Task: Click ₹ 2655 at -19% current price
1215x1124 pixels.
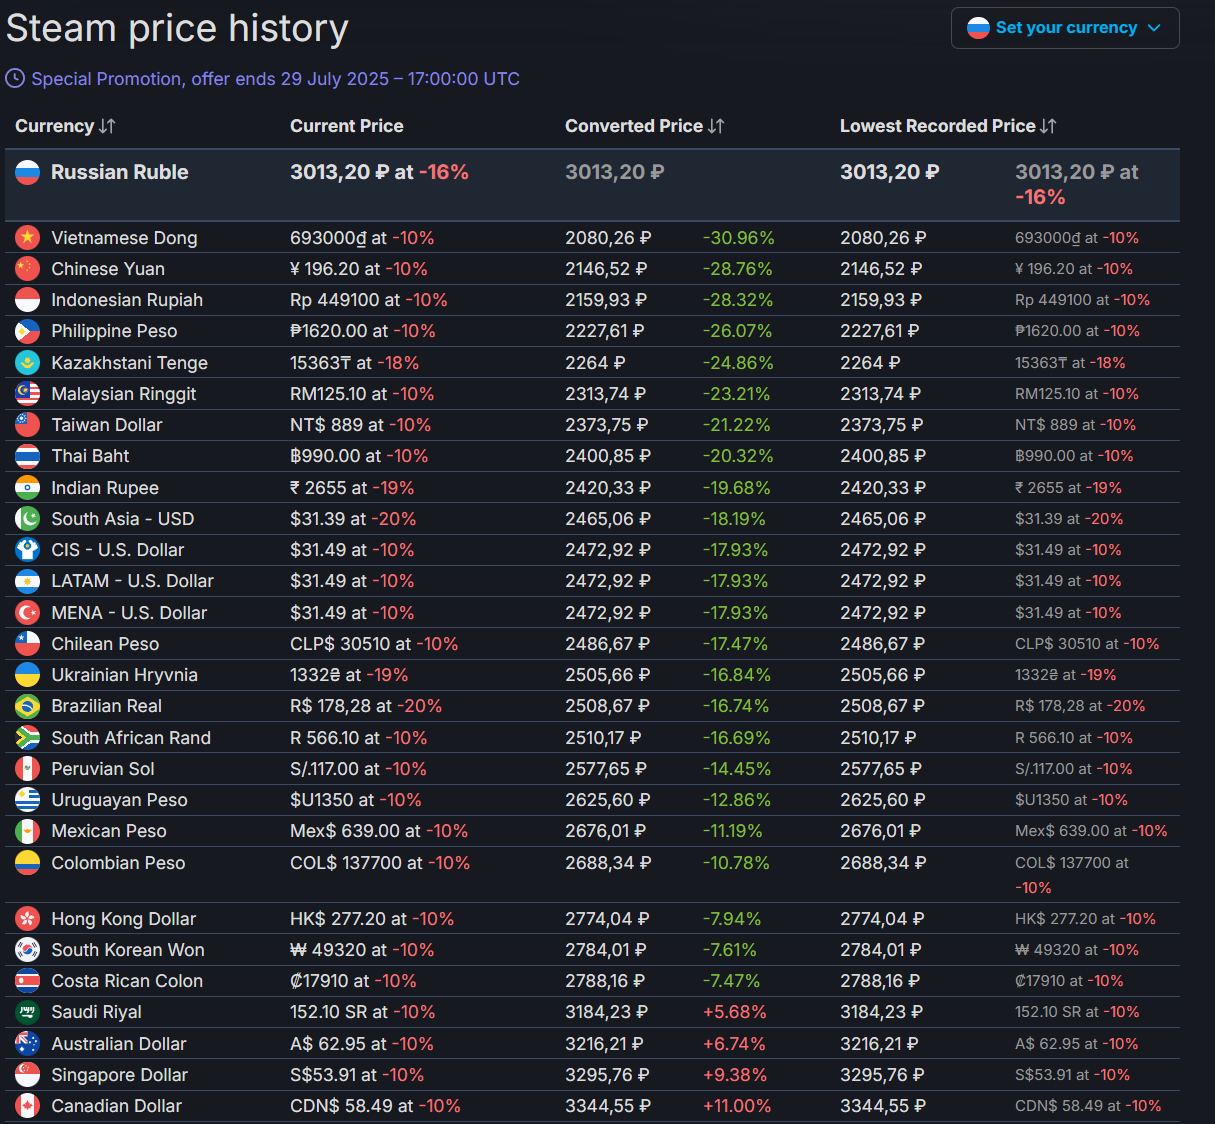Action: coord(352,488)
